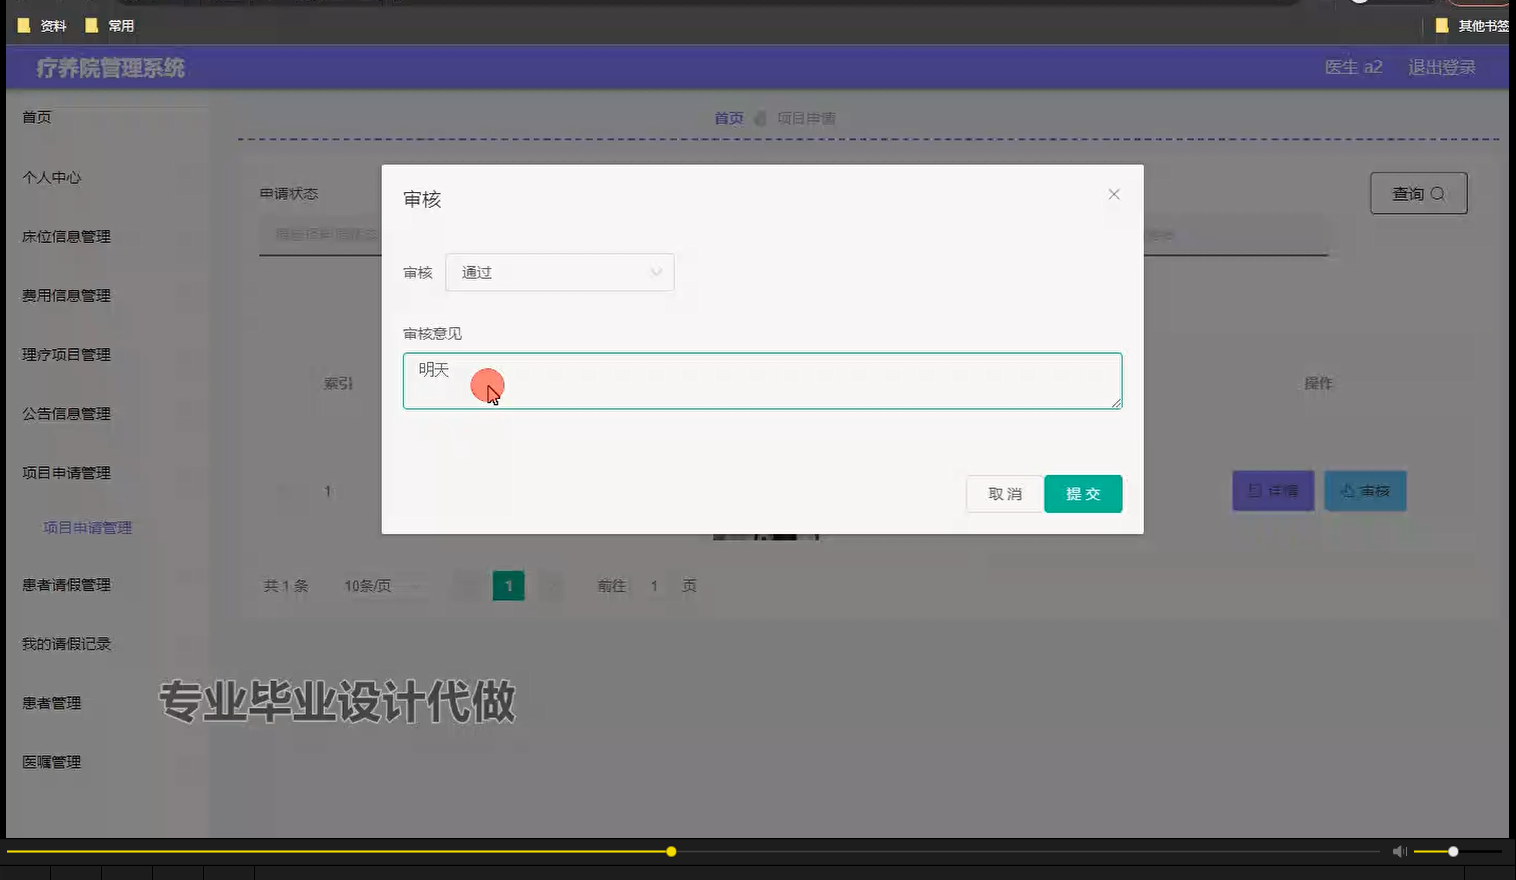Open the 审核 dropdown showing 通过

(559, 272)
